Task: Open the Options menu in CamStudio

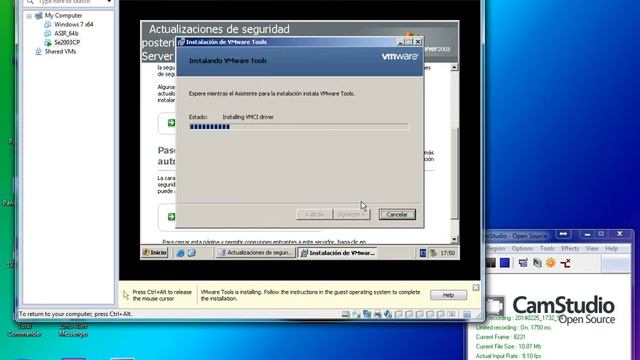Action: point(522,248)
